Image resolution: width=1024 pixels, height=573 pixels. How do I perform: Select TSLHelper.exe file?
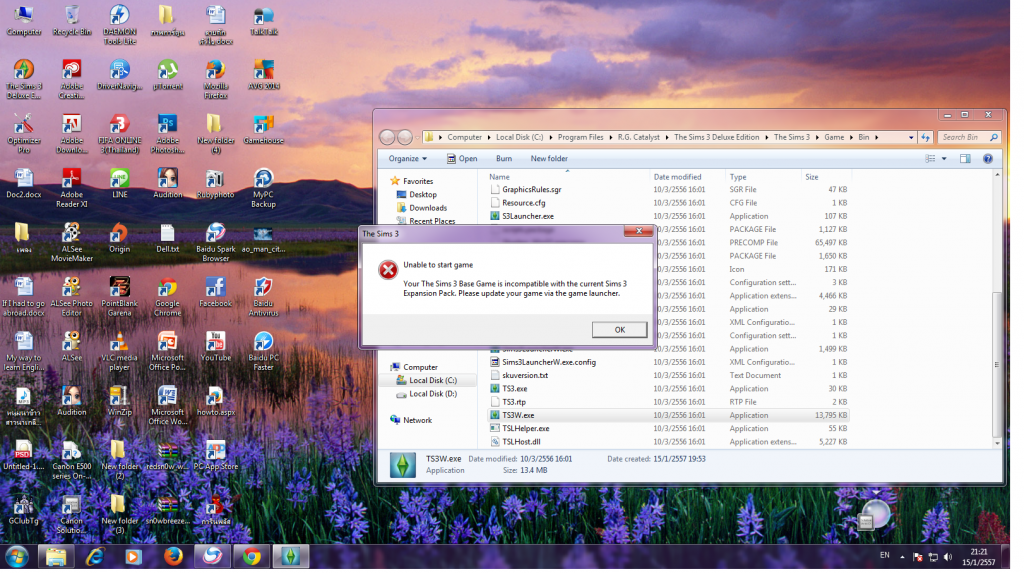669,429
